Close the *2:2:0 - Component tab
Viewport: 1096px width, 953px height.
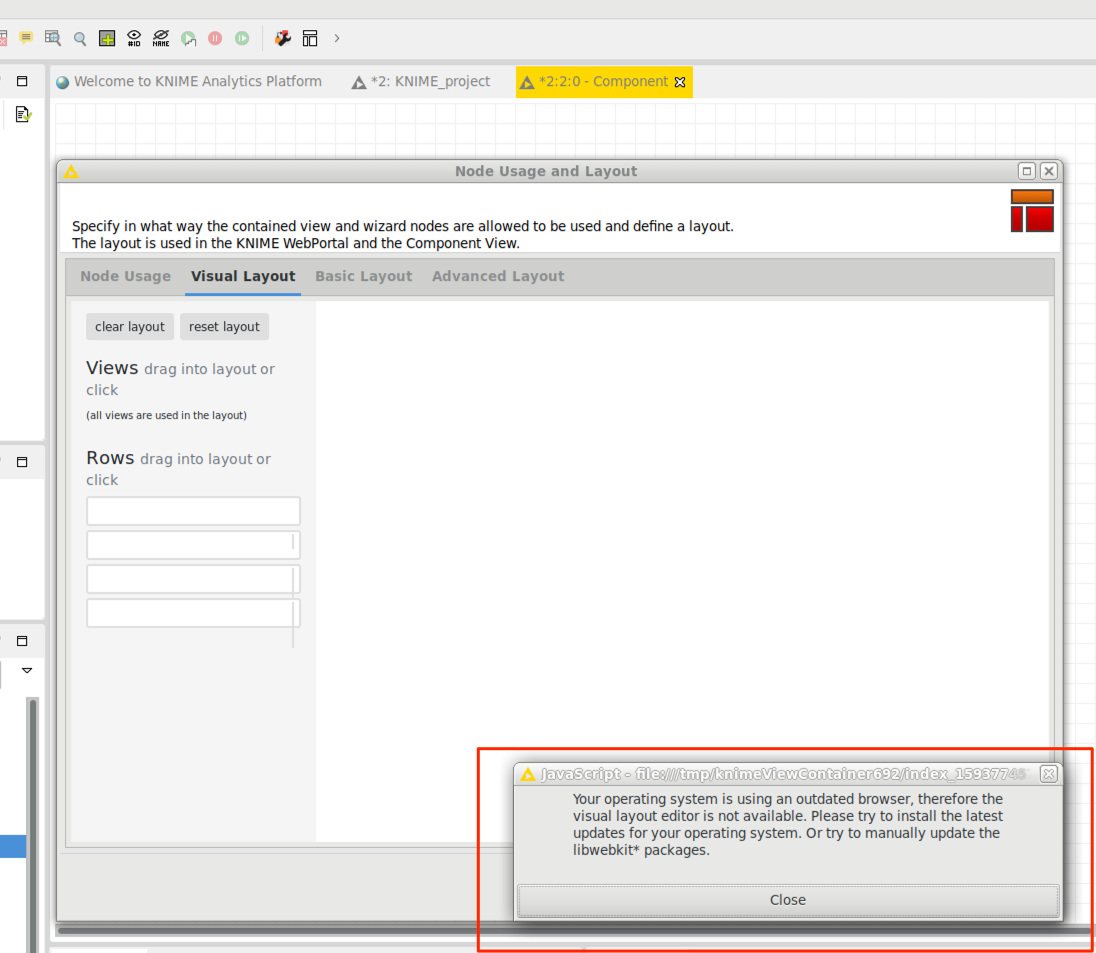(680, 82)
